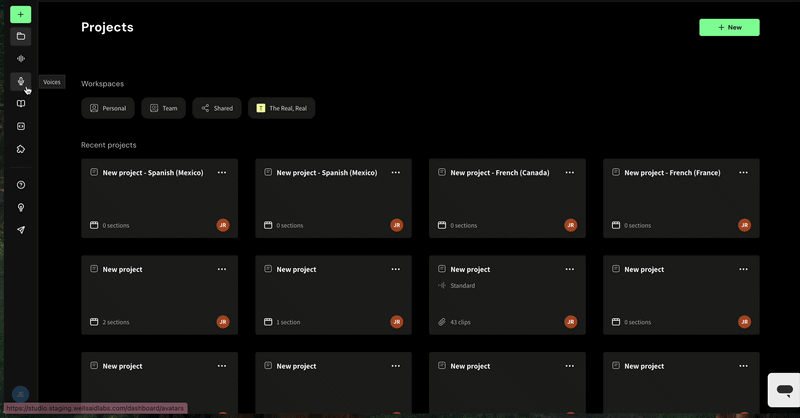Open the Projects folder icon in sidebar
The height and width of the screenshot is (418, 800).
[20, 36]
